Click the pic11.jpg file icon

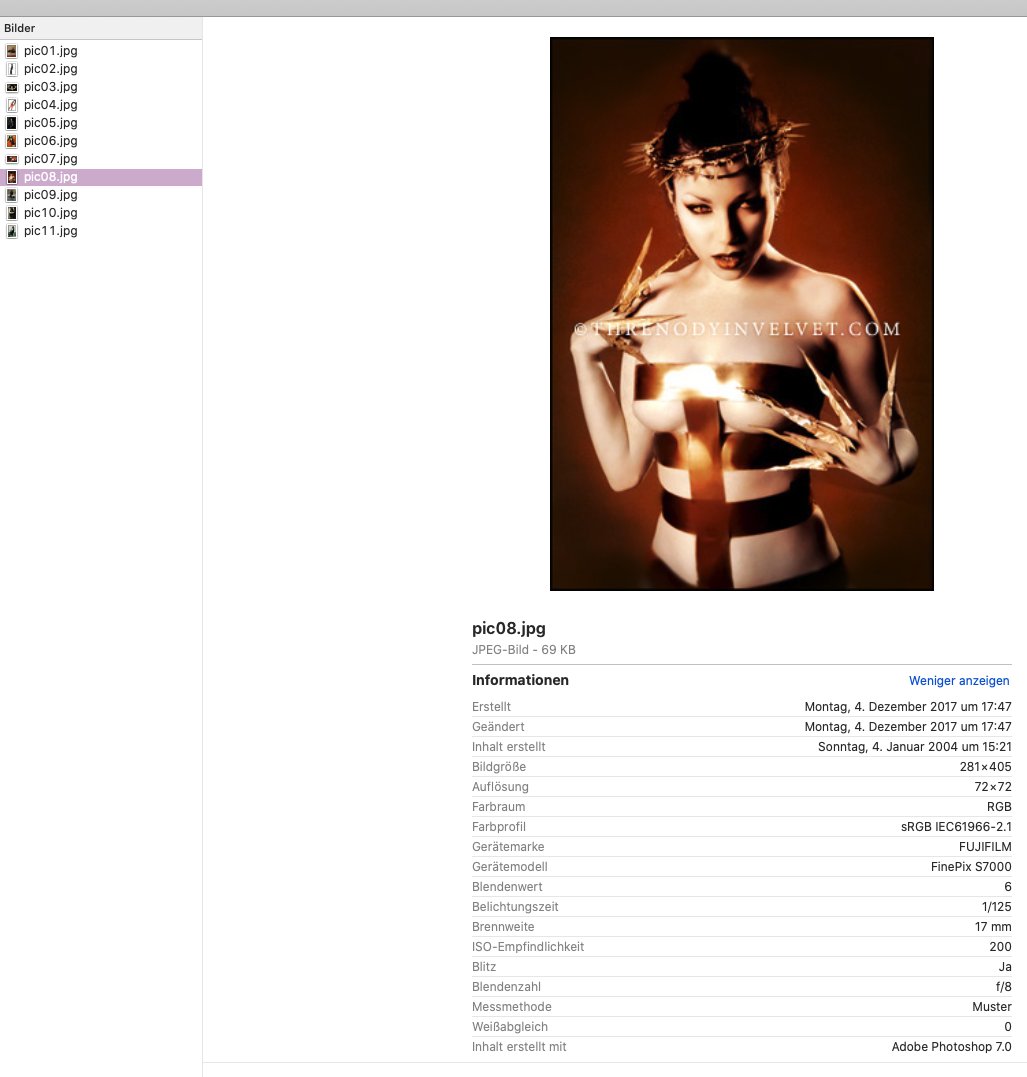pyautogui.click(x=12, y=231)
